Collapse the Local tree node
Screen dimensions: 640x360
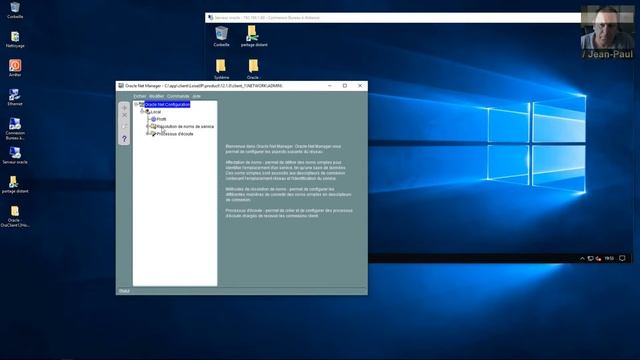(142, 111)
